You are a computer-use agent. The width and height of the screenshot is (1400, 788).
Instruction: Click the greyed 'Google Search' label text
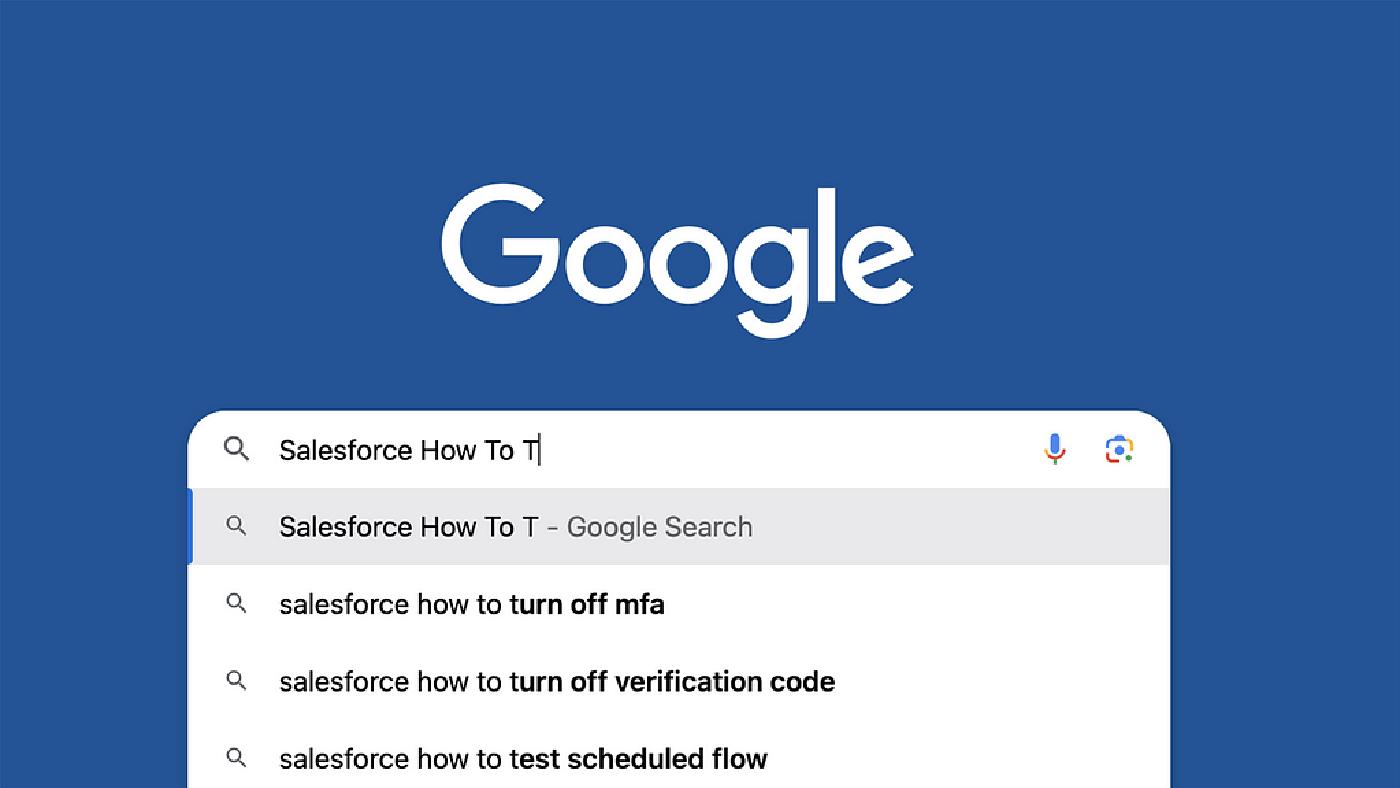[660, 526]
